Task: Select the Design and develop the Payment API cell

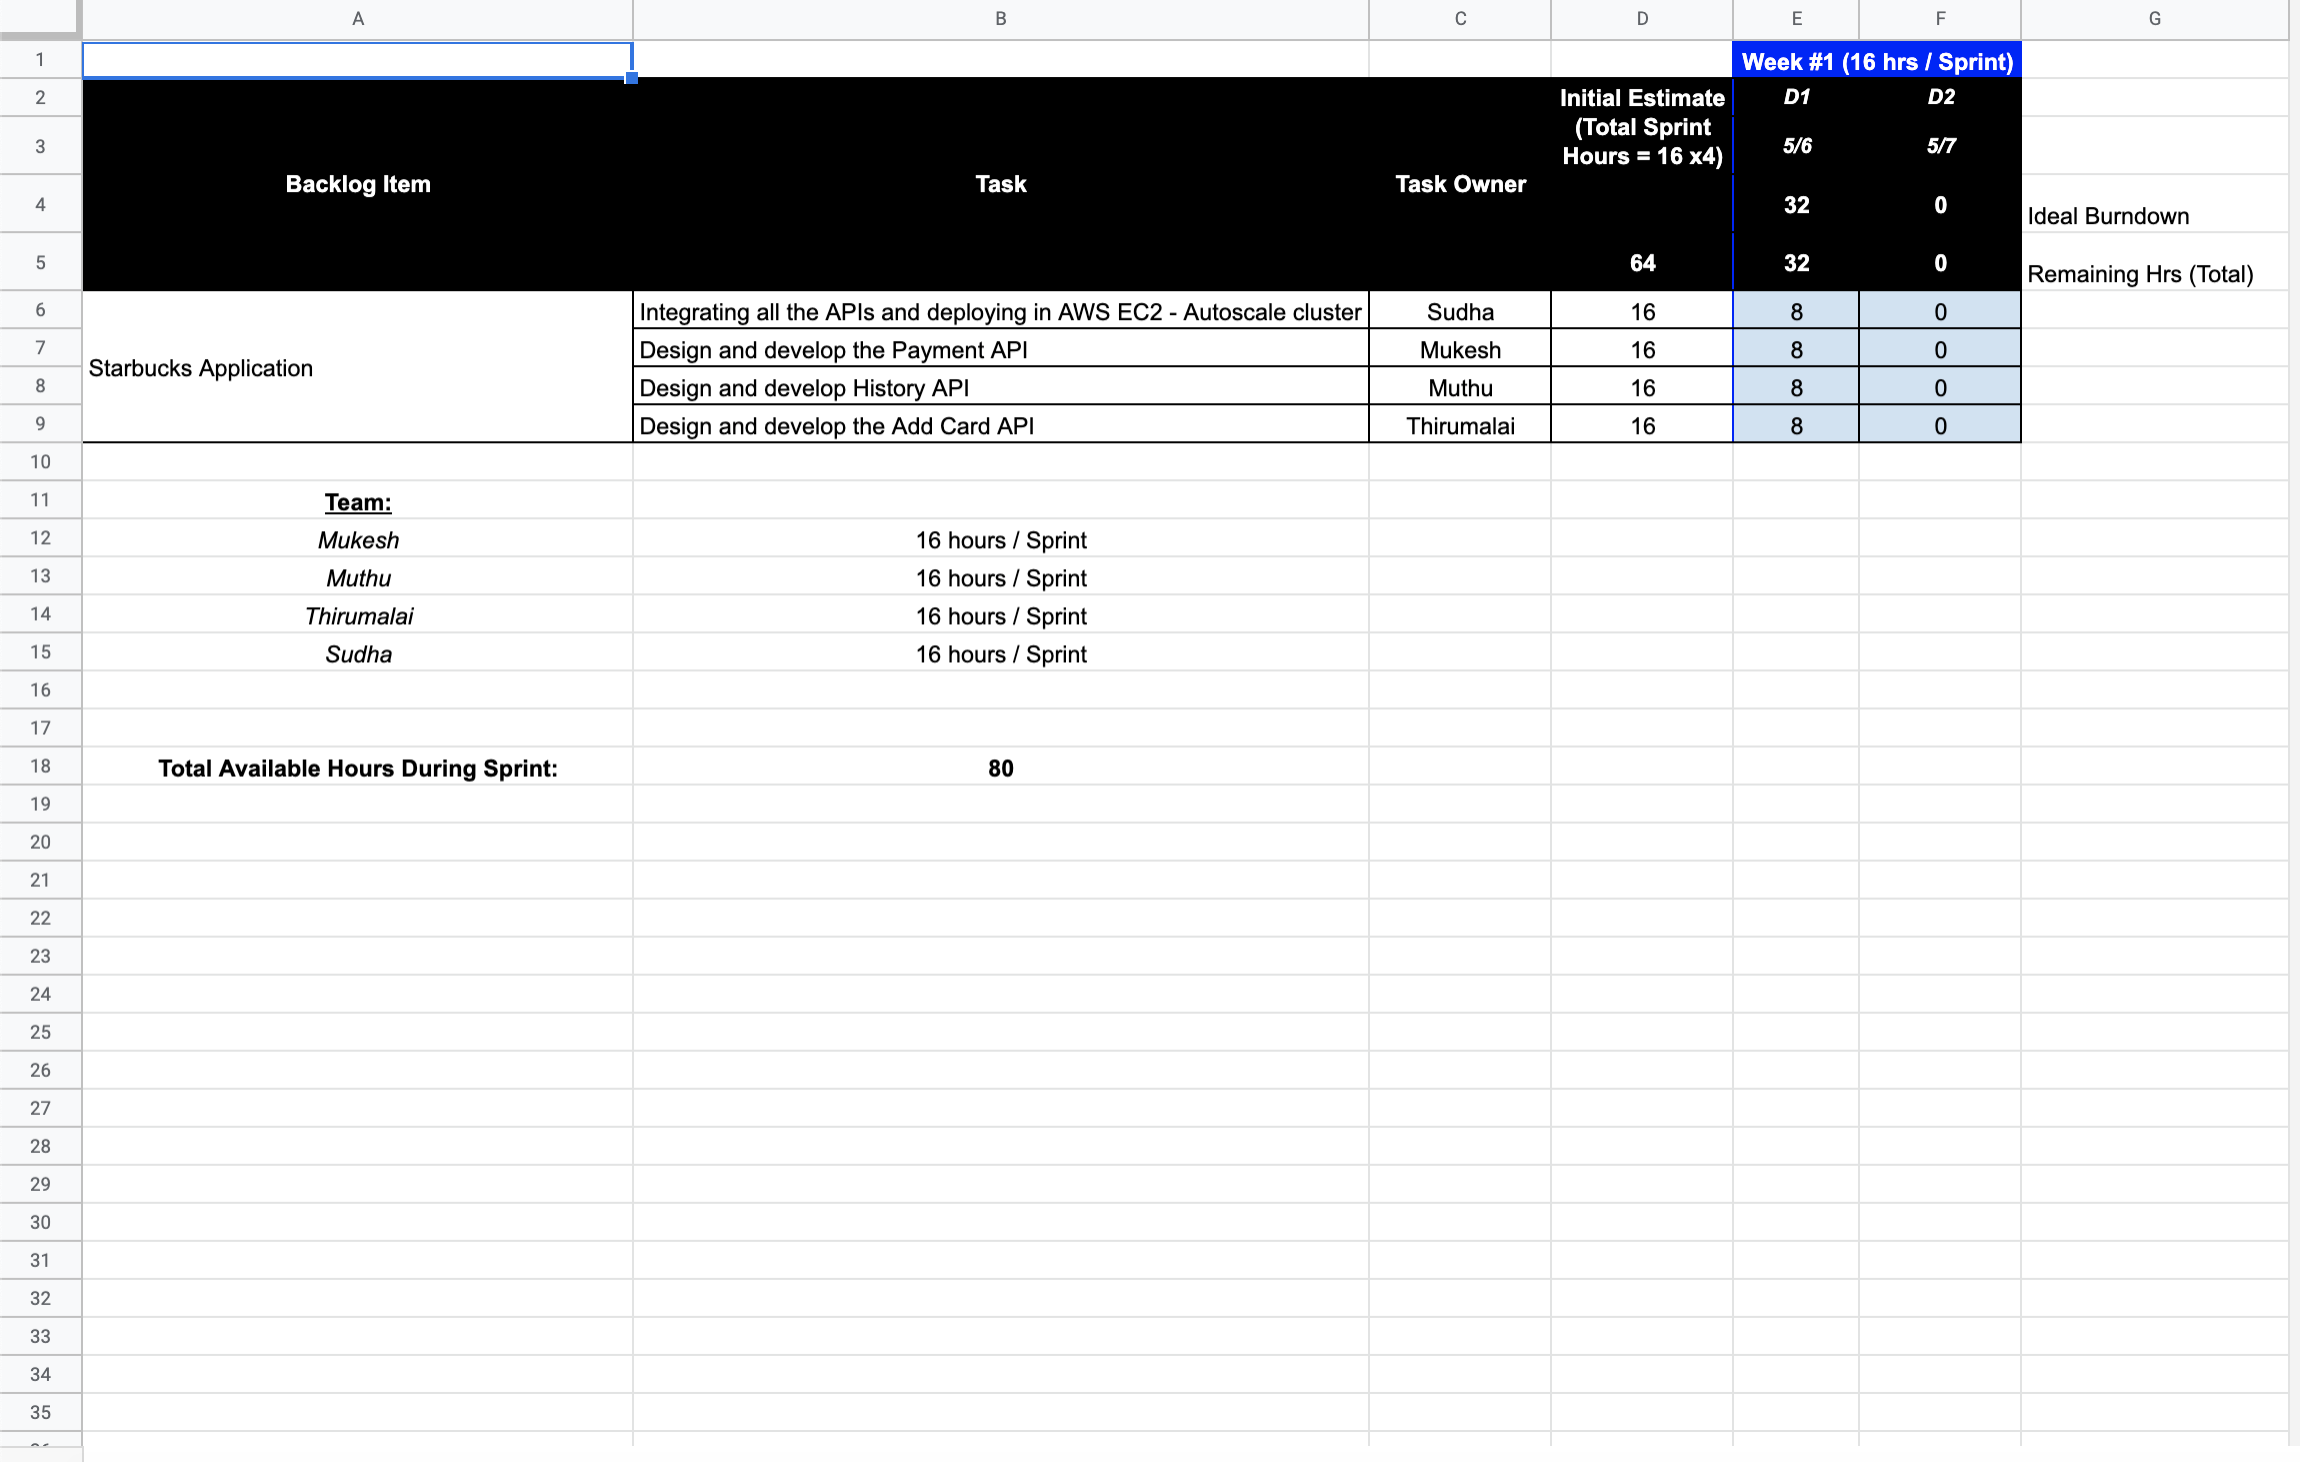Action: [x=1000, y=349]
